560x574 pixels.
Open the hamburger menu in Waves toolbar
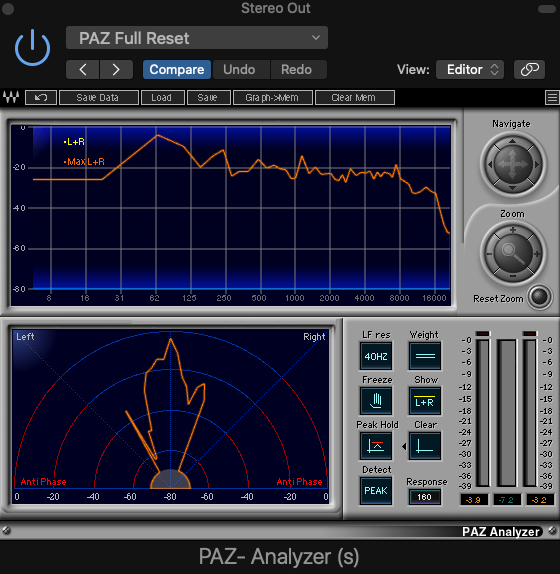(552, 98)
